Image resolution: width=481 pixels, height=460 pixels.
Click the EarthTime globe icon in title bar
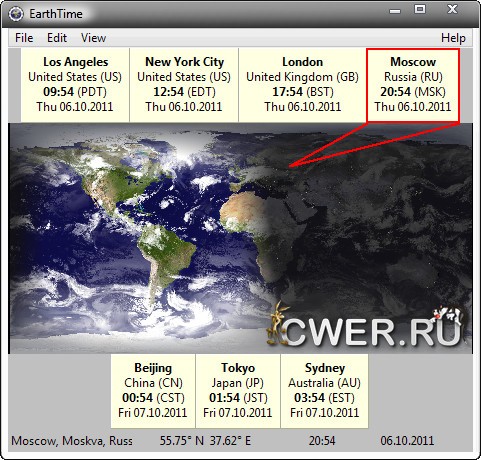coord(16,14)
